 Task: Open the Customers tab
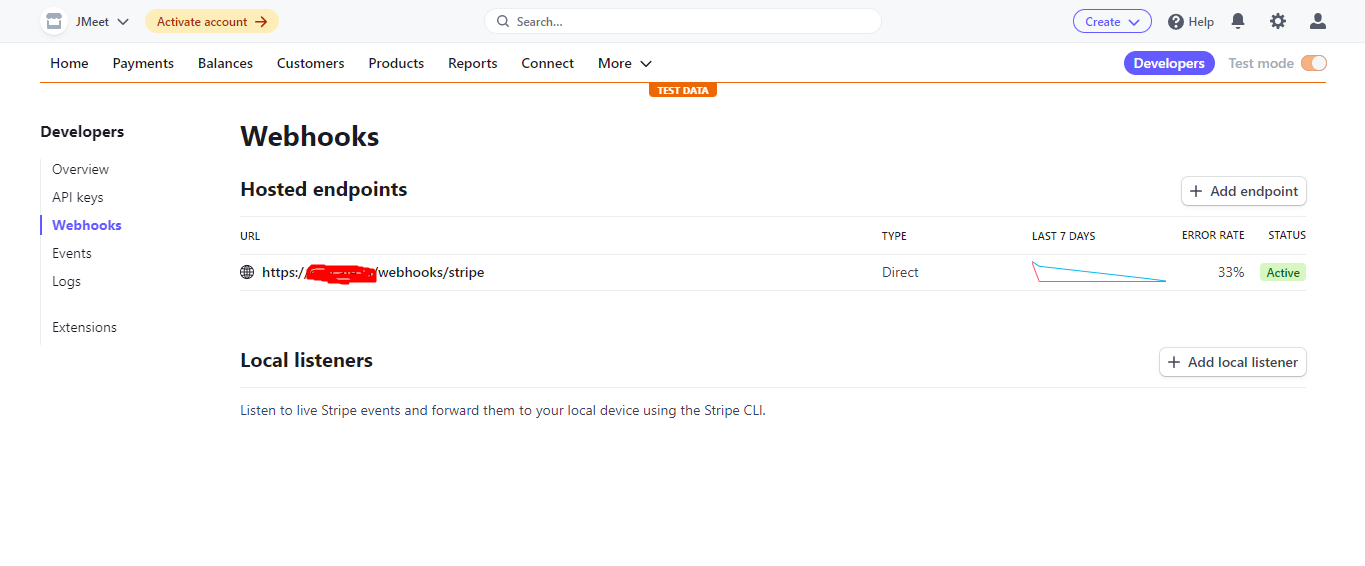[310, 63]
